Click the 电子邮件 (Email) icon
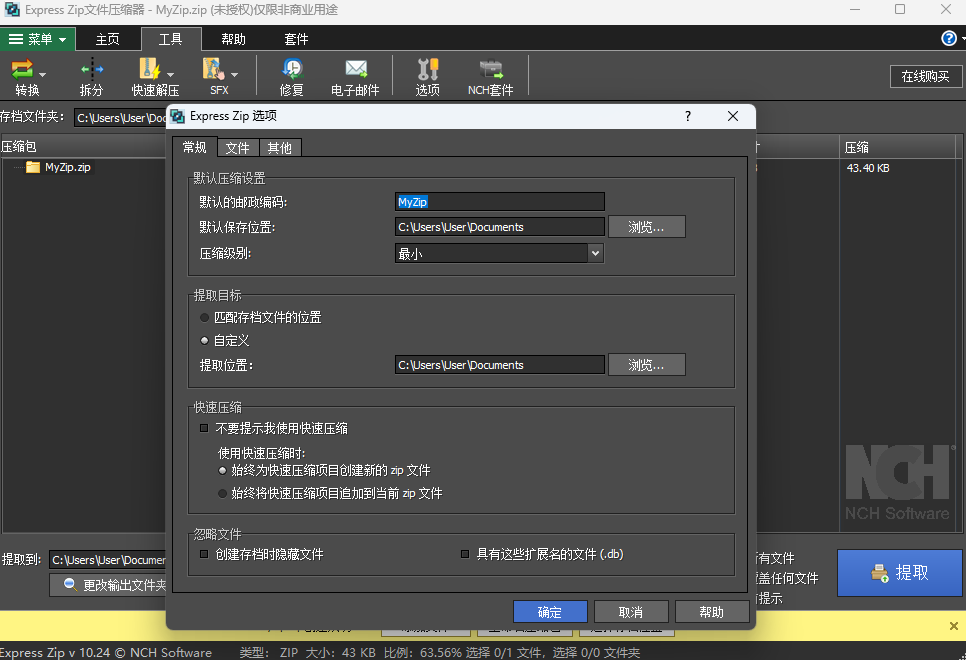This screenshot has height=660, width=966. tap(357, 75)
